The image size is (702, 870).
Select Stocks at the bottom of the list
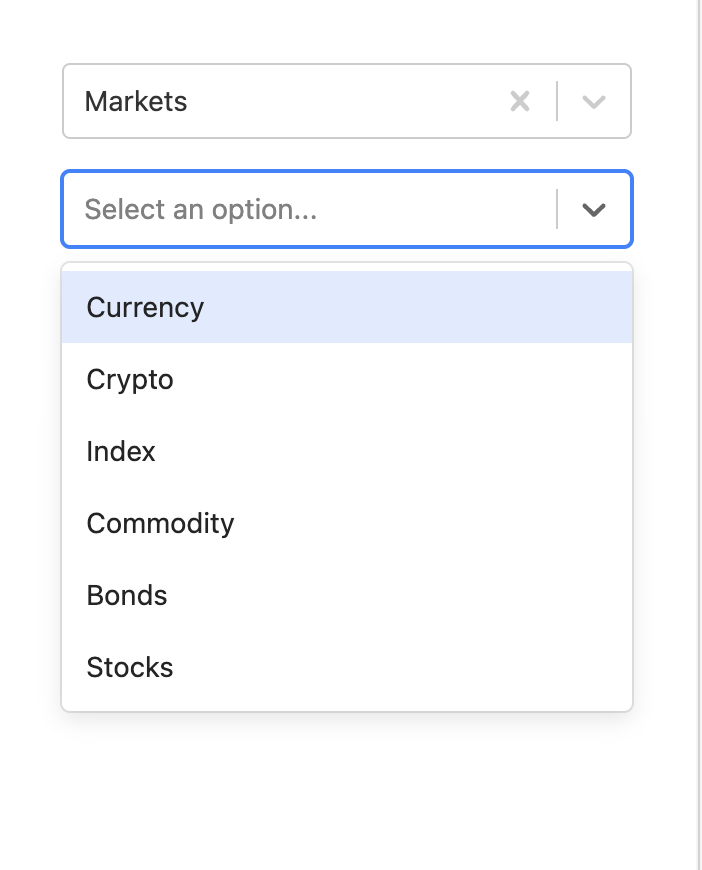(x=129, y=667)
